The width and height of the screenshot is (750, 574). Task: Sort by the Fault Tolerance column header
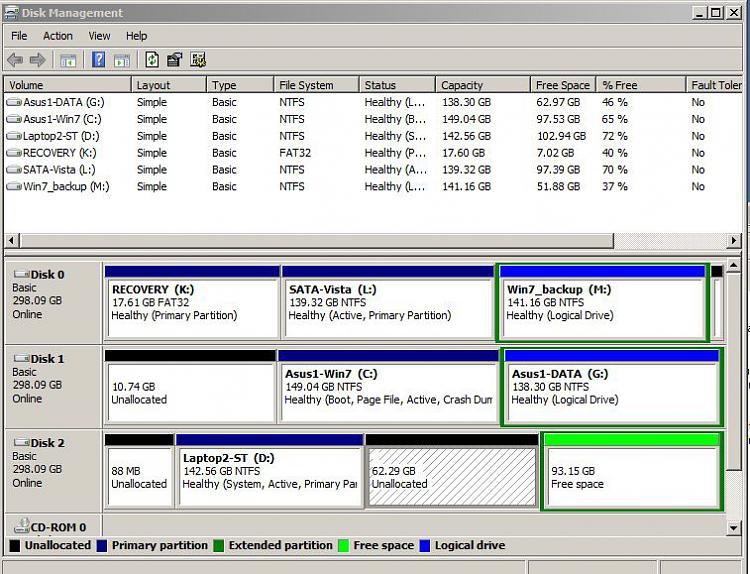(714, 85)
